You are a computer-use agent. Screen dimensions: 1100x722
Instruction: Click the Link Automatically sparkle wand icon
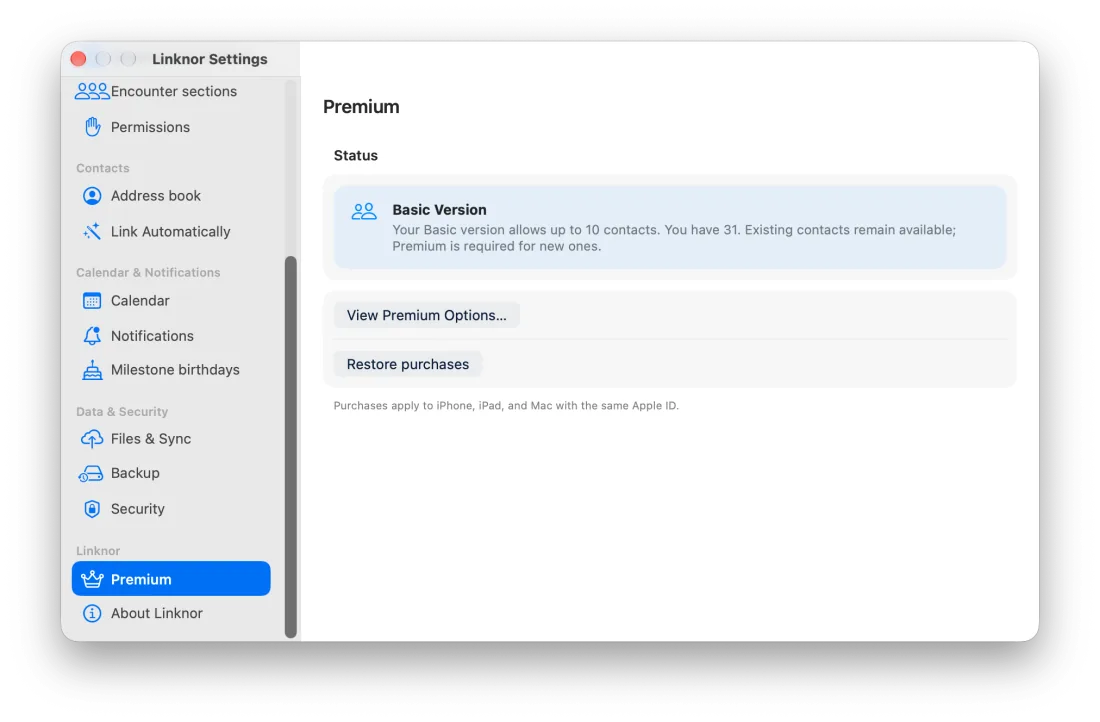pyautogui.click(x=92, y=232)
